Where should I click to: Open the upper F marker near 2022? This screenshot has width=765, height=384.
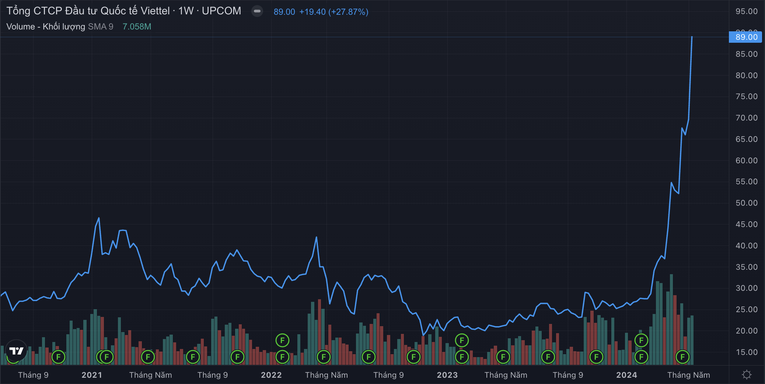(282, 340)
